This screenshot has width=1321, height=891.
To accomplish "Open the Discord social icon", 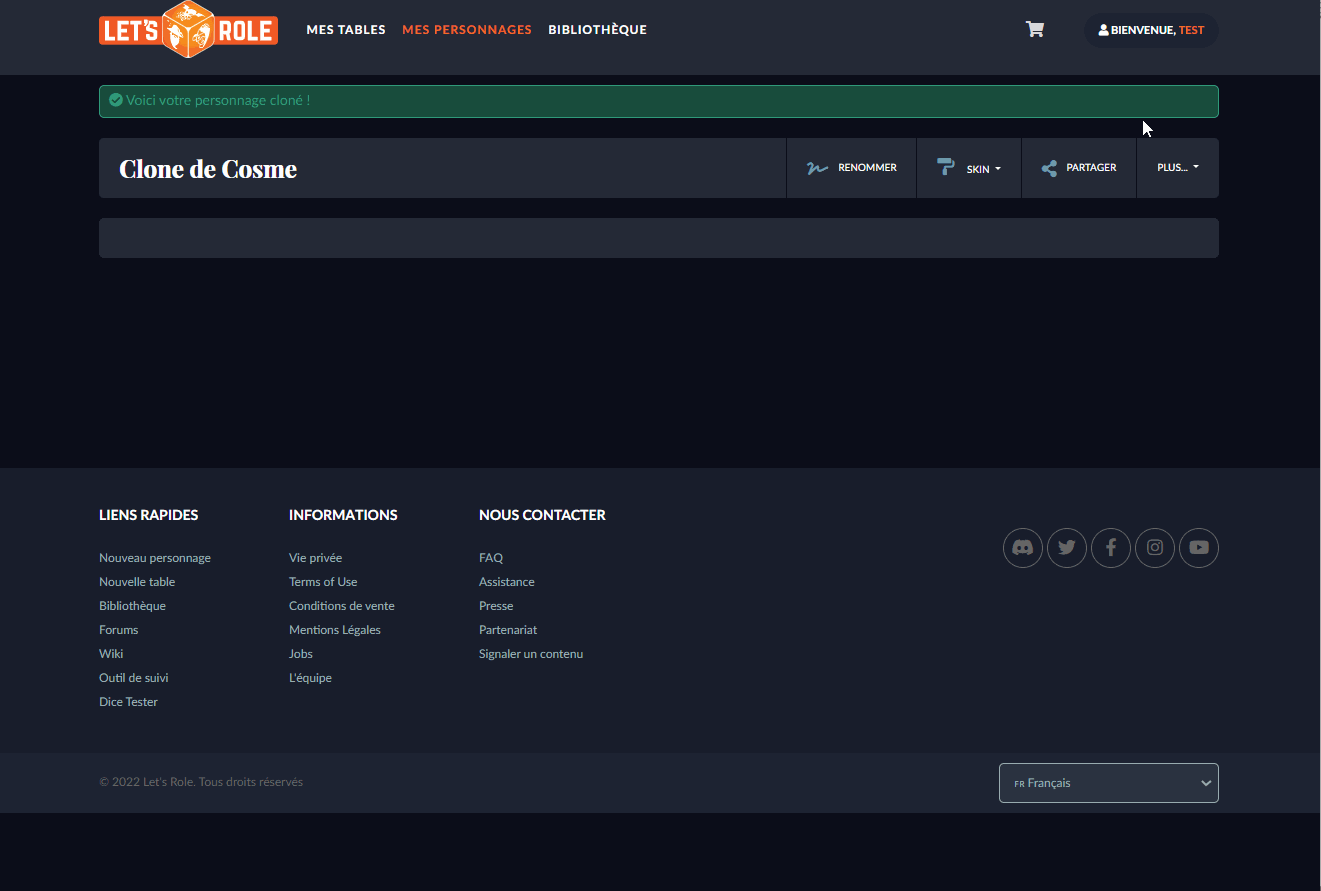I will (1022, 548).
